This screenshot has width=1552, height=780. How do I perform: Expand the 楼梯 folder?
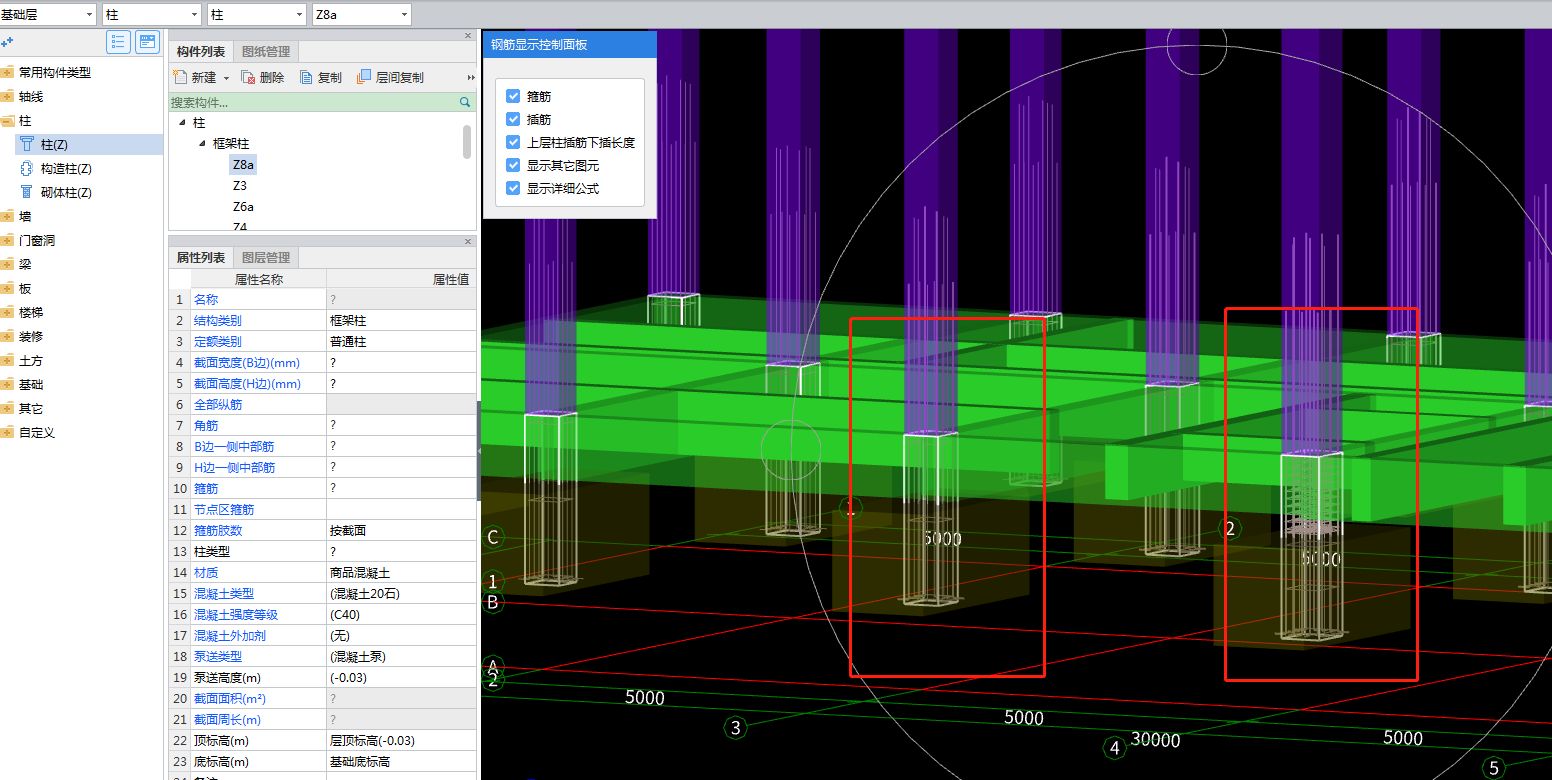[7, 312]
